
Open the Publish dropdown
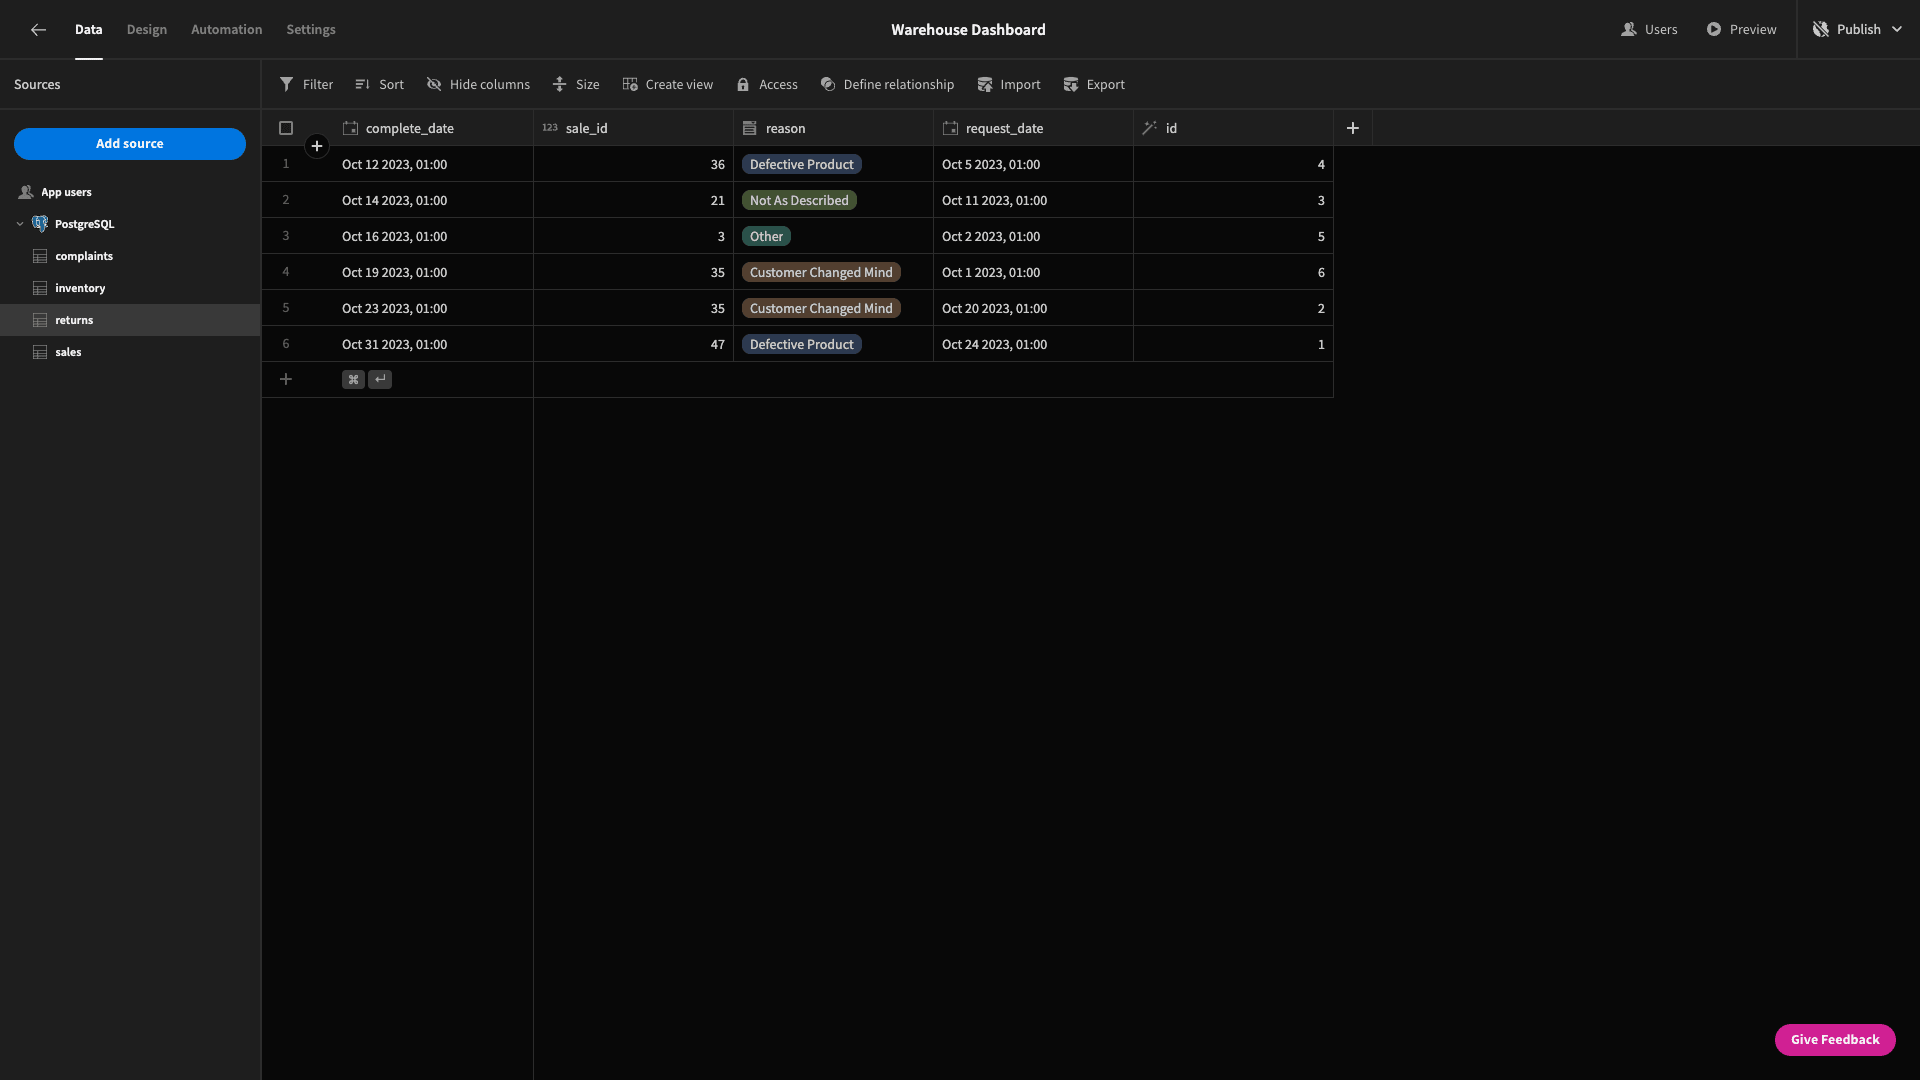[x=1857, y=30]
